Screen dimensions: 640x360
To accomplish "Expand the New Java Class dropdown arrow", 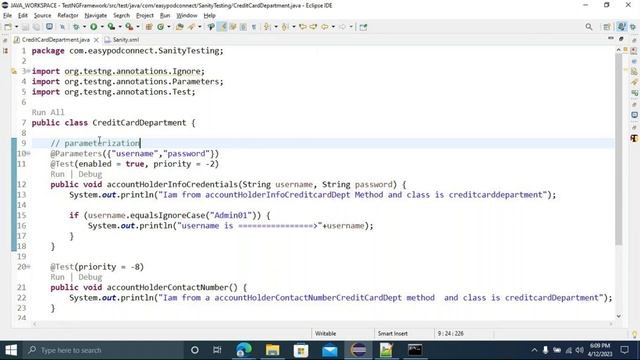I will pyautogui.click(x=169, y=27).
